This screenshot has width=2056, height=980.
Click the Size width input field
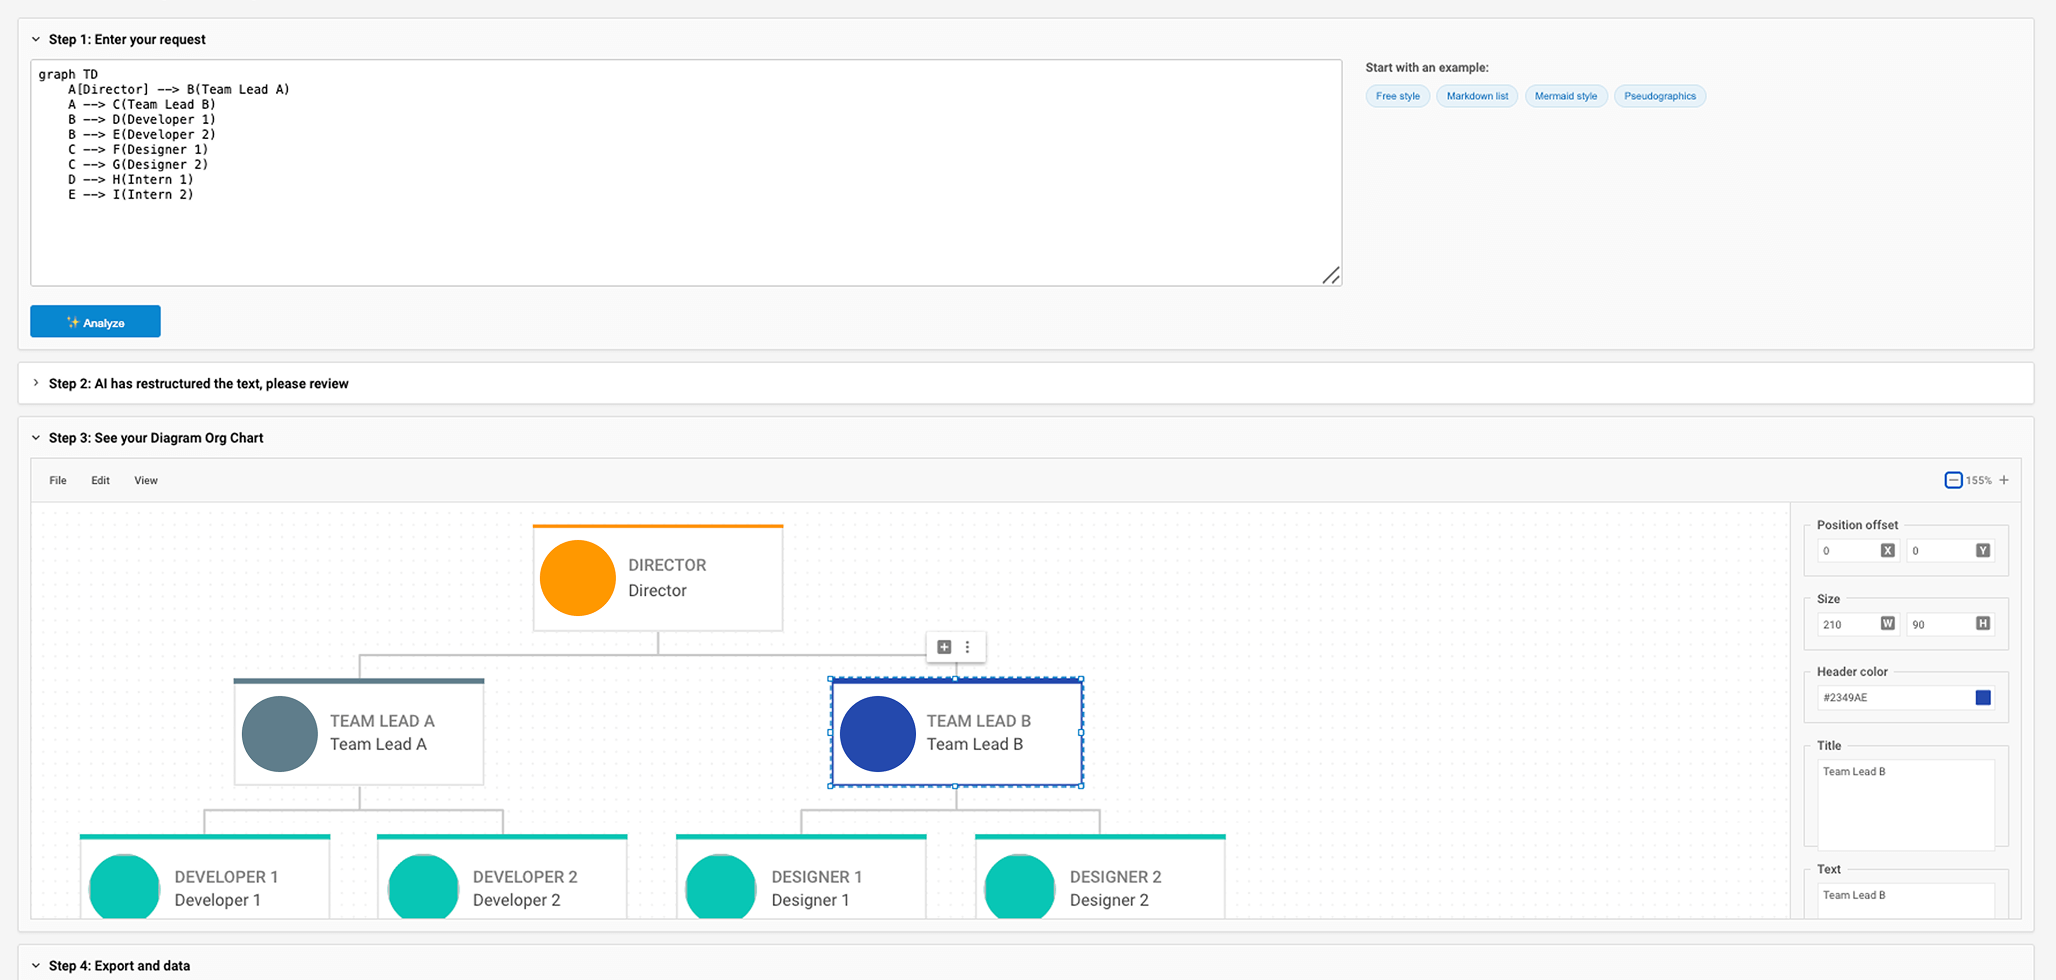(1847, 624)
